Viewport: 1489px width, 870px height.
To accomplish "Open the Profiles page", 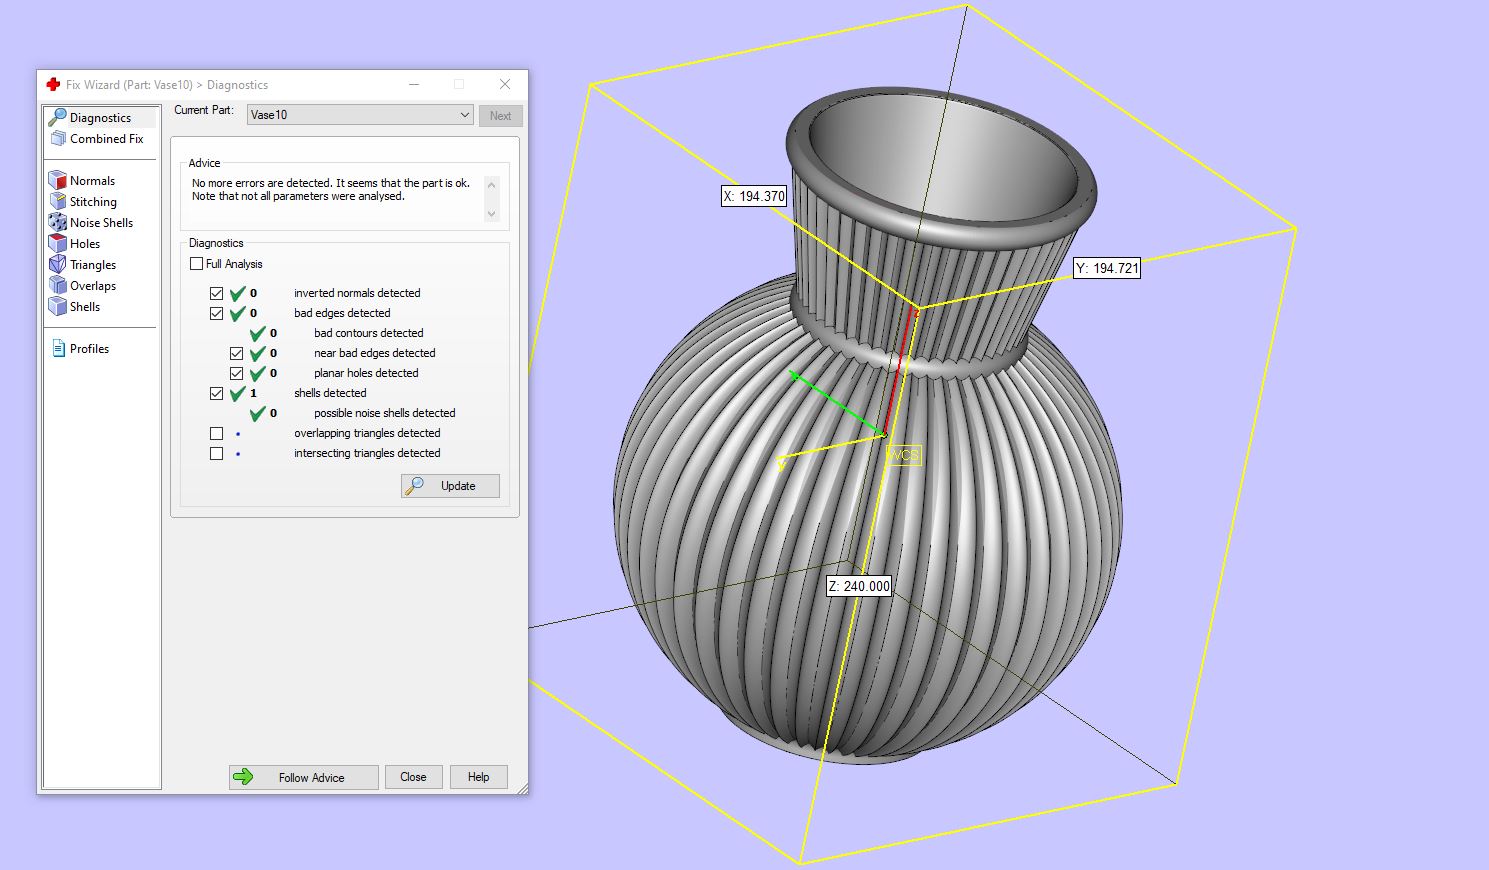I will click(x=88, y=349).
